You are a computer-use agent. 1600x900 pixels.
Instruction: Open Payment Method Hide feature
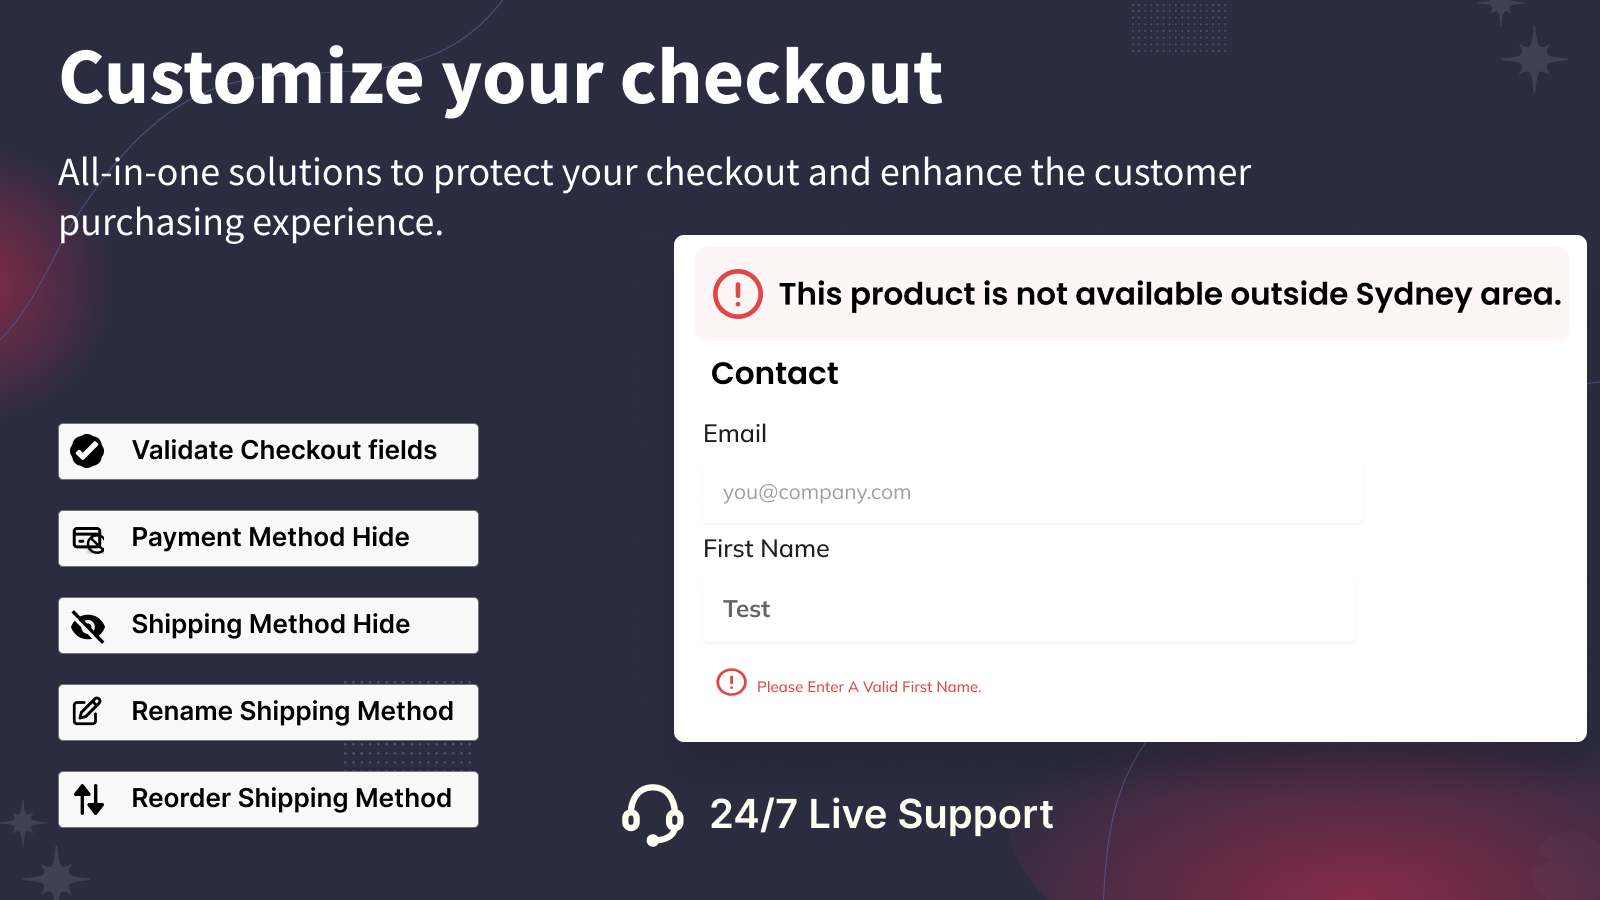tap(268, 538)
